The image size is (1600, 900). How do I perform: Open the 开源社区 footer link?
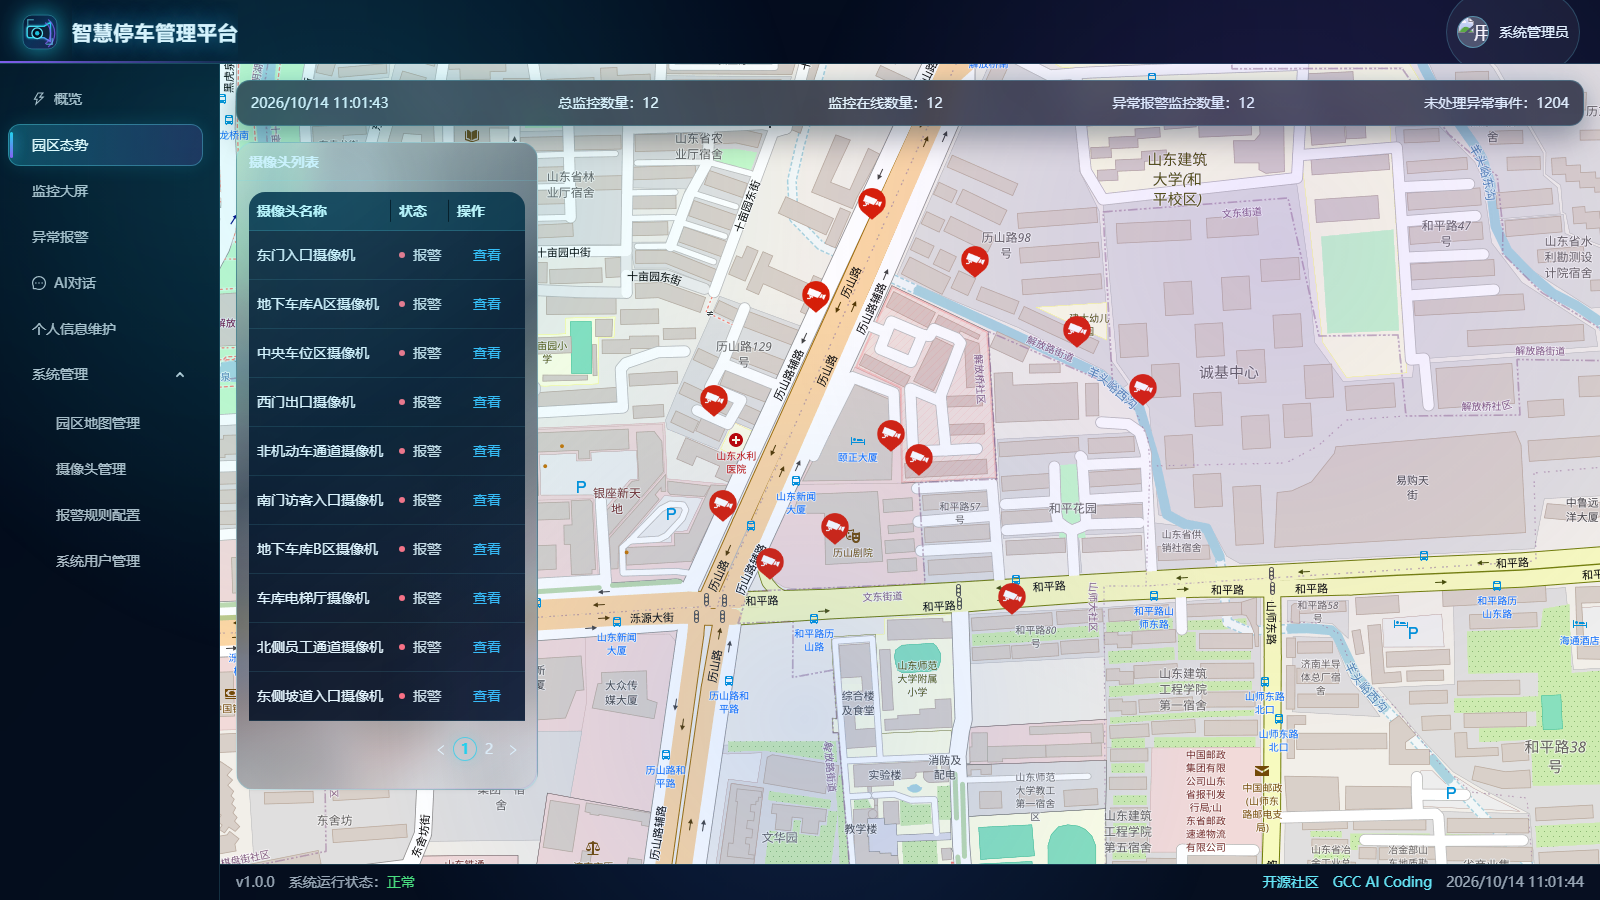tap(1290, 882)
